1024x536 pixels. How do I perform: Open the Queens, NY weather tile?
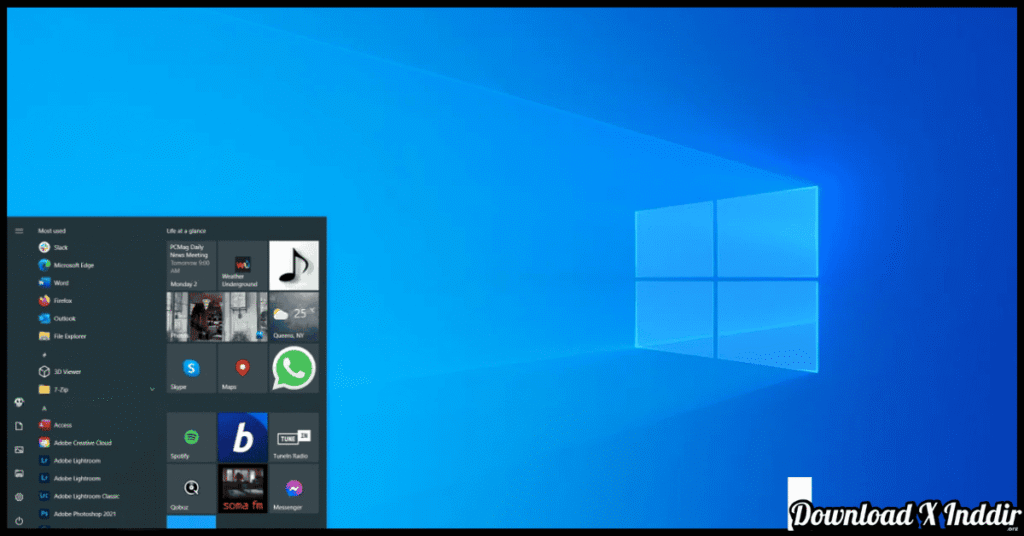tap(294, 317)
